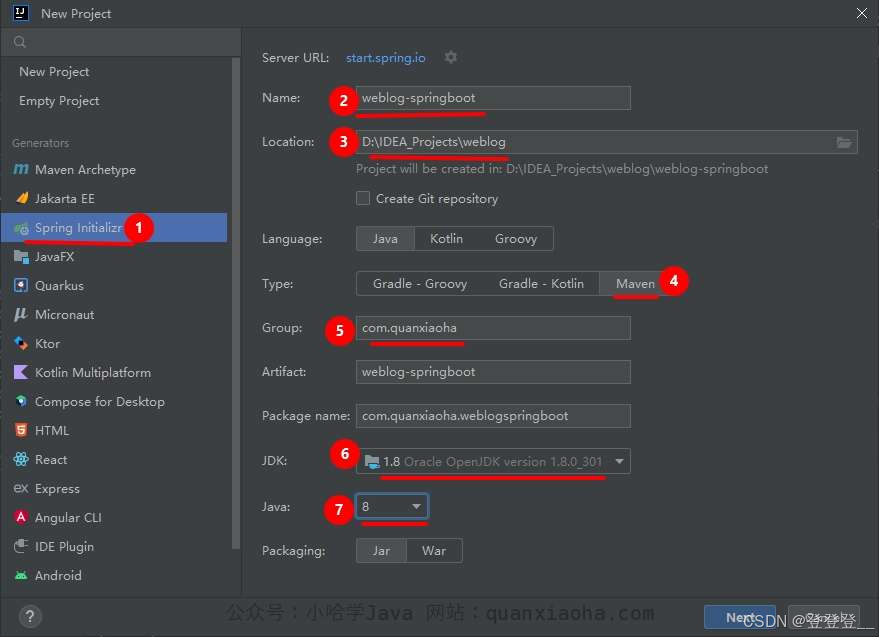Click the Kotlin Multiplatform icon

21,372
